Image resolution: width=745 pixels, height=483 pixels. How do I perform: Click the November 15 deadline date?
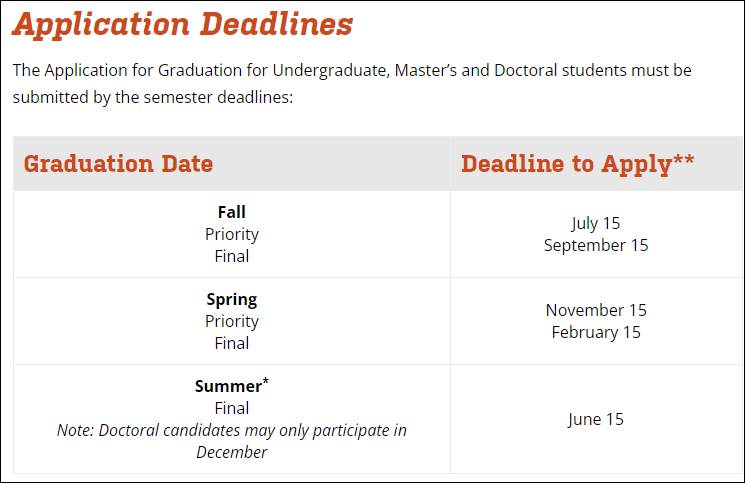[x=595, y=310]
